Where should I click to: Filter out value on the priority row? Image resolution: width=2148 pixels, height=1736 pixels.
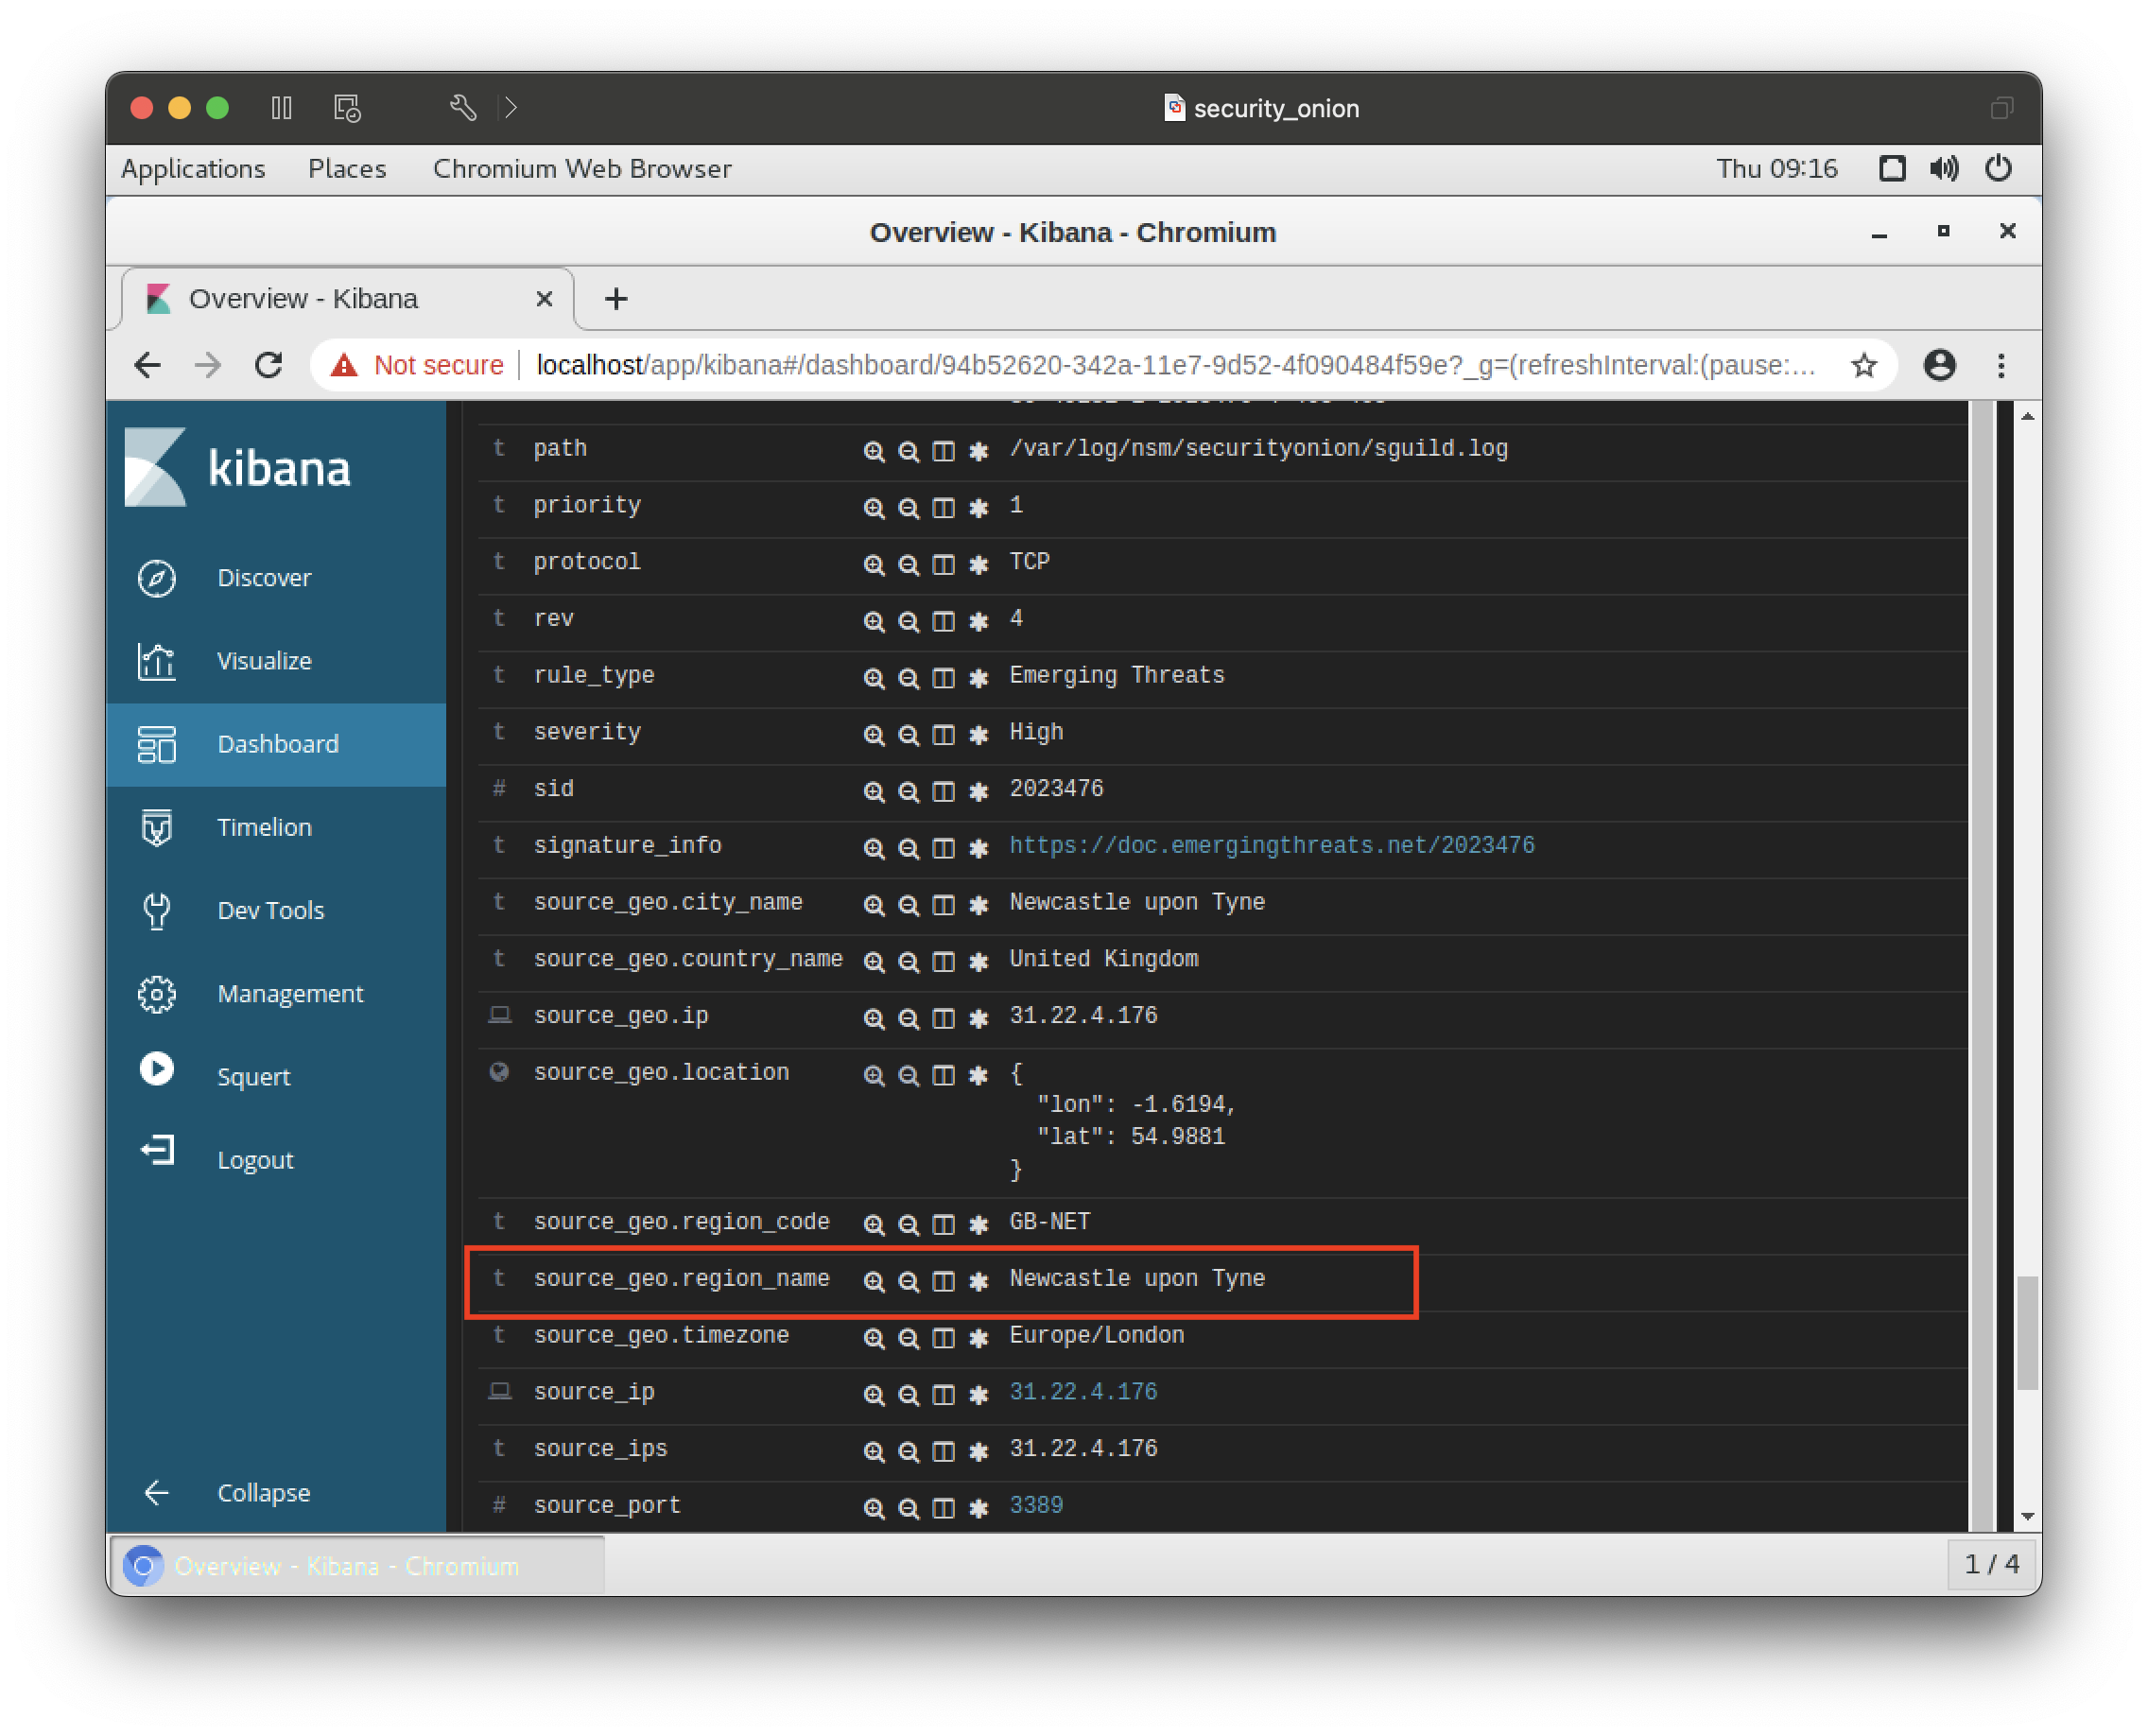908,508
